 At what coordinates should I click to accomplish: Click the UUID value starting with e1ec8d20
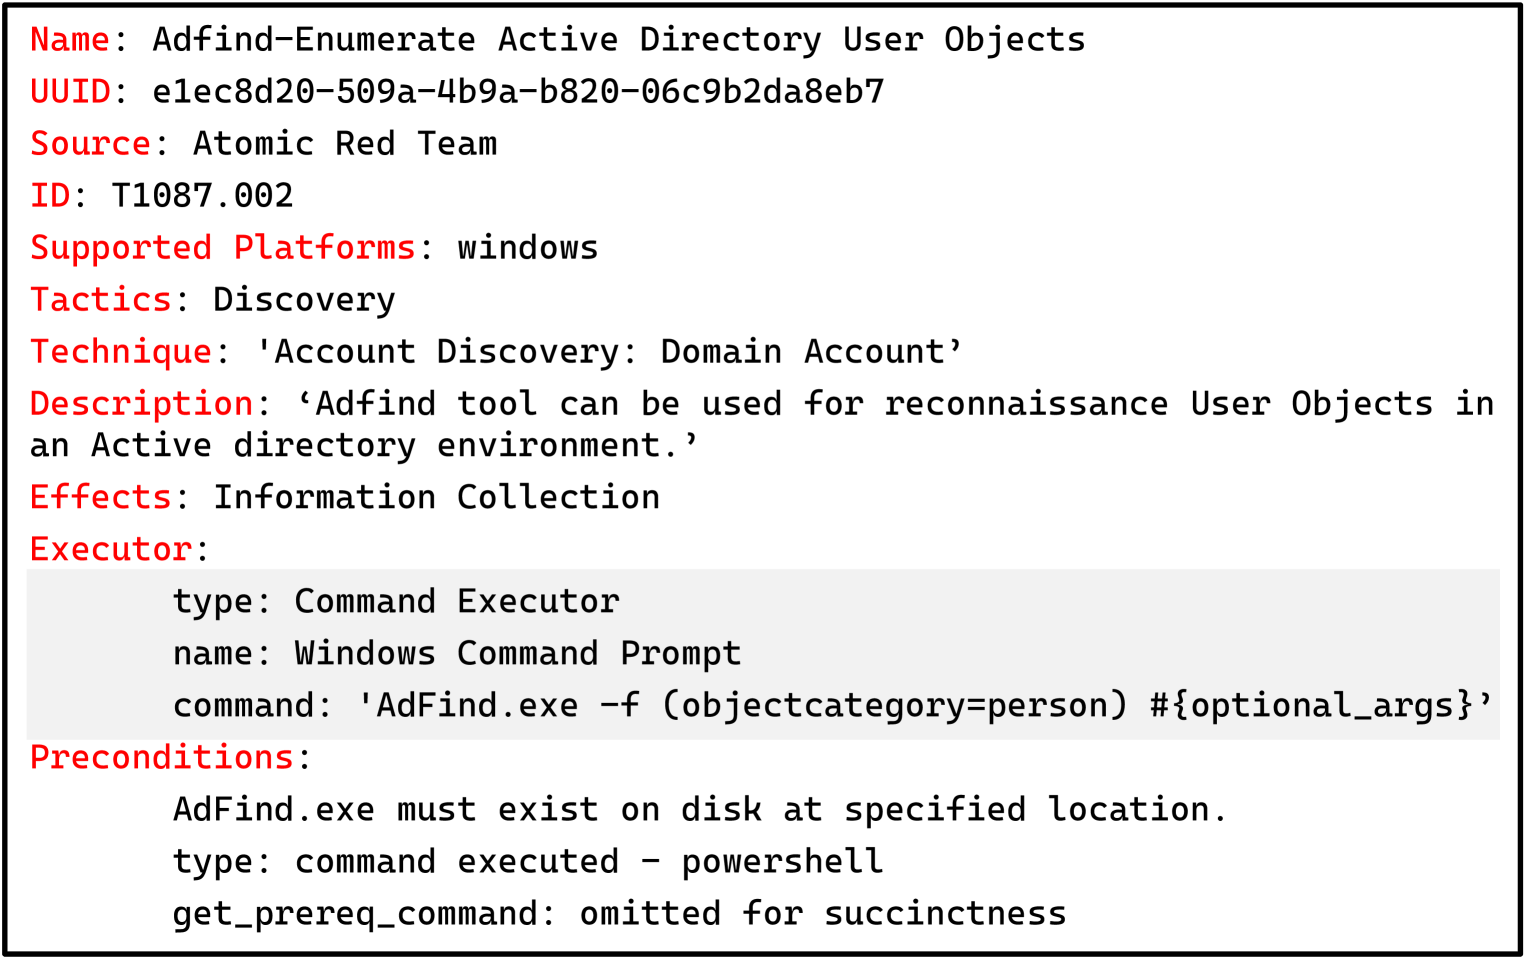coord(518,92)
